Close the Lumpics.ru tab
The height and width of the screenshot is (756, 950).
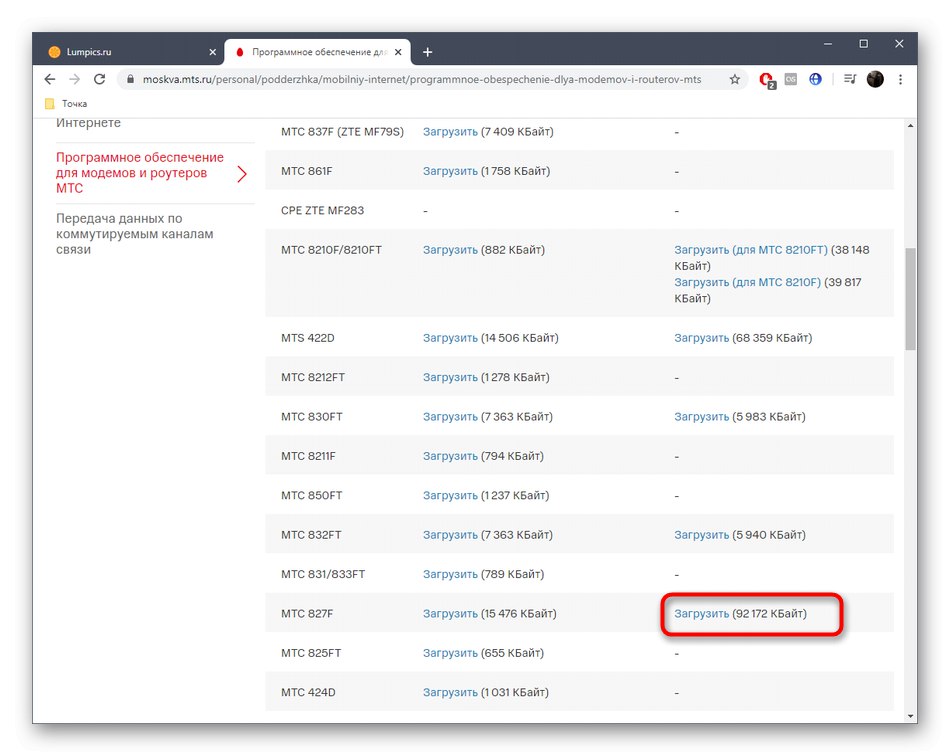pos(213,52)
